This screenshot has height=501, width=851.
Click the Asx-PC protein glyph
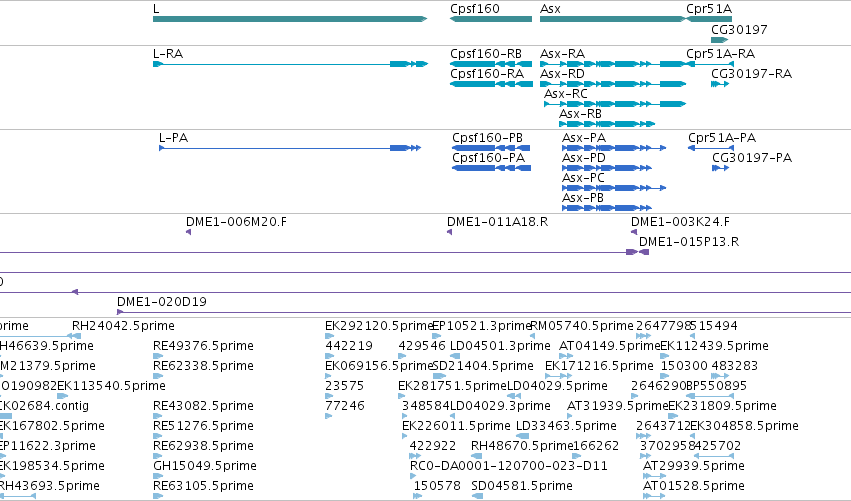(614, 188)
